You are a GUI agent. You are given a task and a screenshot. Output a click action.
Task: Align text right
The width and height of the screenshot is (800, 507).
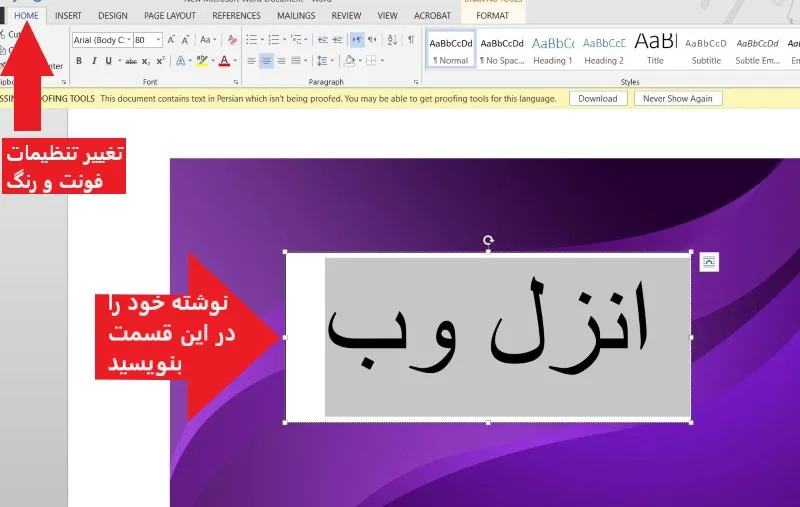(281, 61)
